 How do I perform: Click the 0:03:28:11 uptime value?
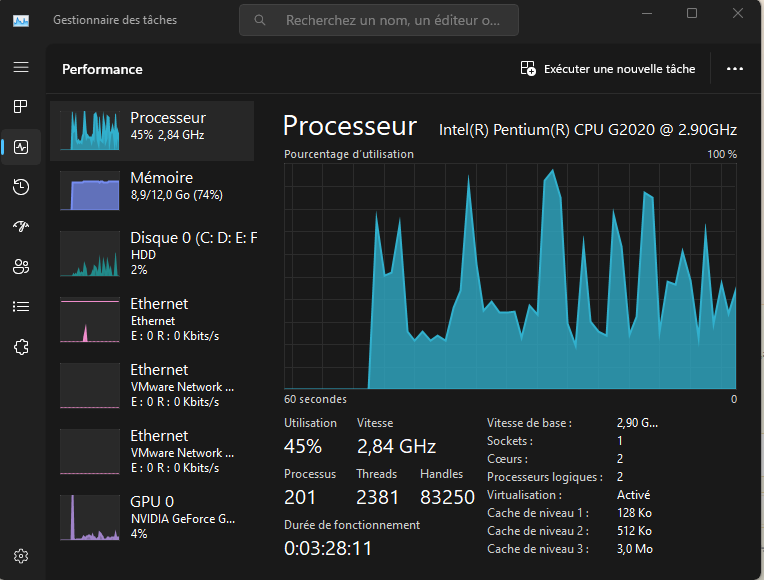(x=328, y=548)
